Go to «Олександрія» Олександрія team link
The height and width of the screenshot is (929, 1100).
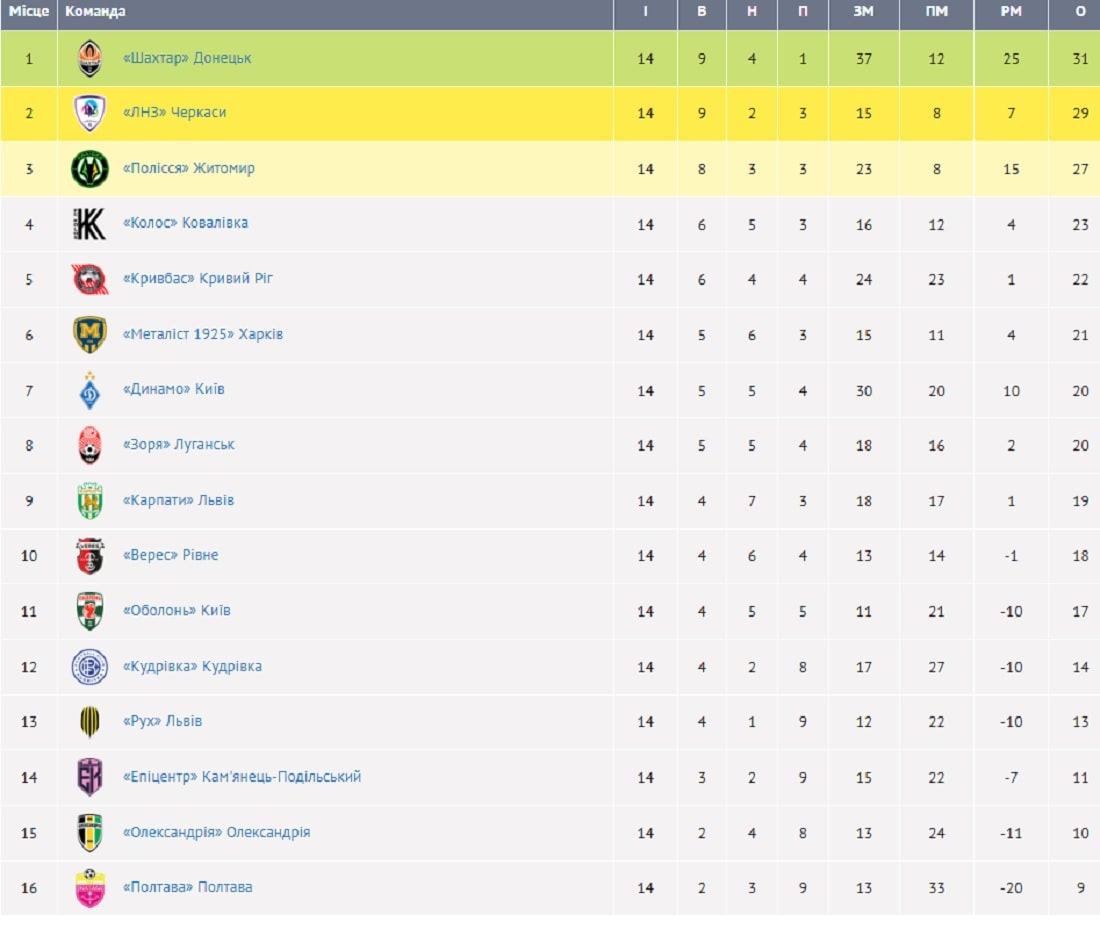pyautogui.click(x=216, y=832)
